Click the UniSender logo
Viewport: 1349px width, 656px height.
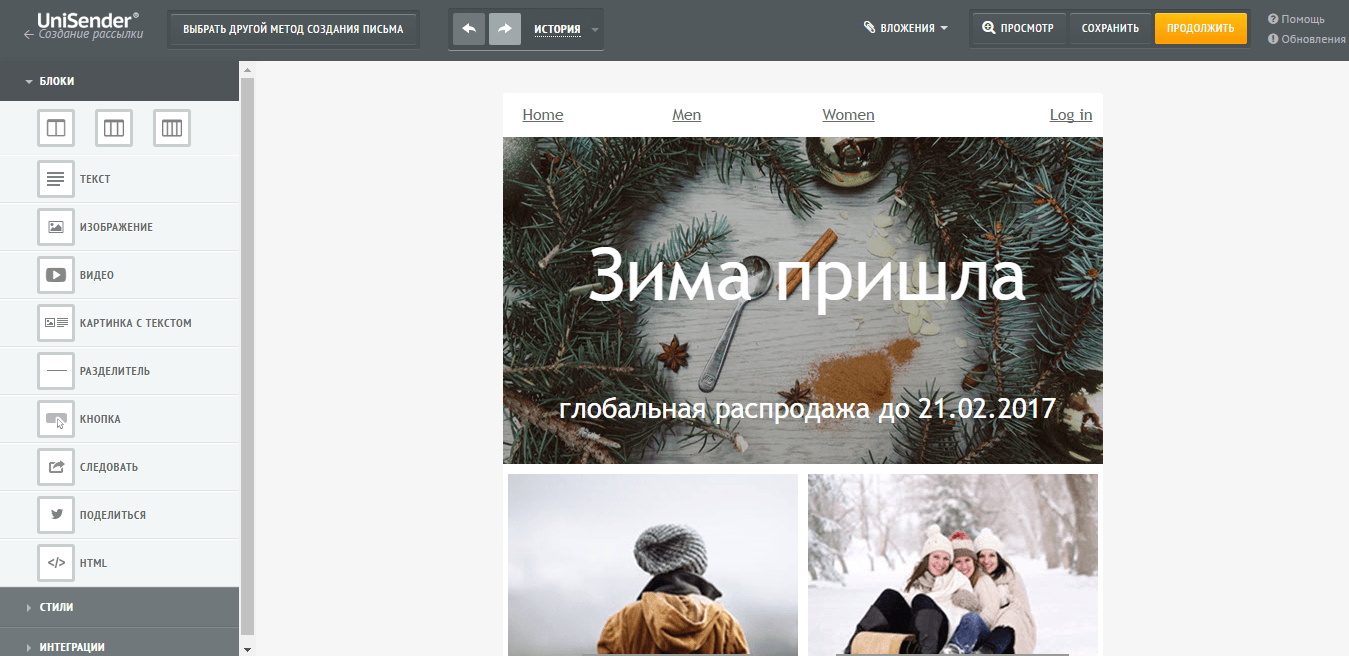(89, 18)
